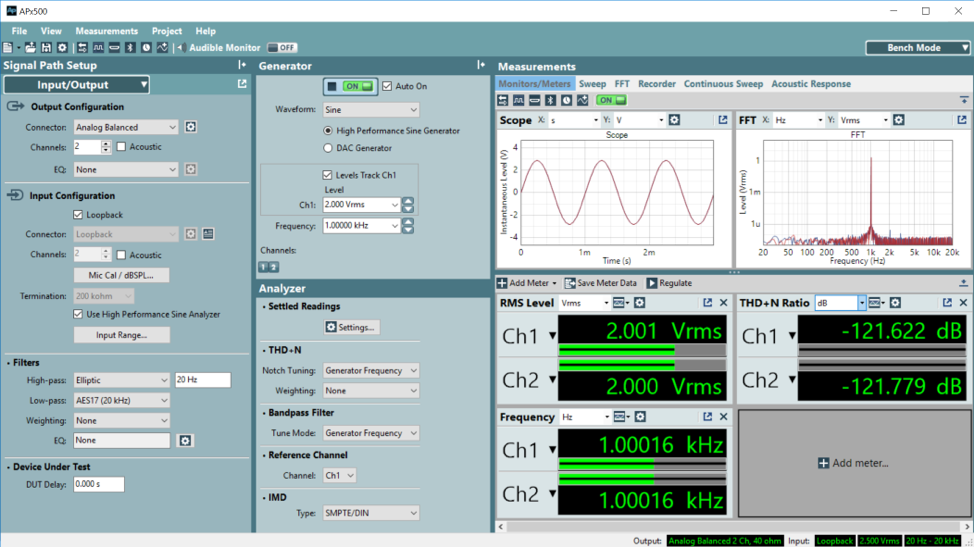Uncheck the Loopback checkbox
The image size is (974, 547).
pyautogui.click(x=79, y=214)
